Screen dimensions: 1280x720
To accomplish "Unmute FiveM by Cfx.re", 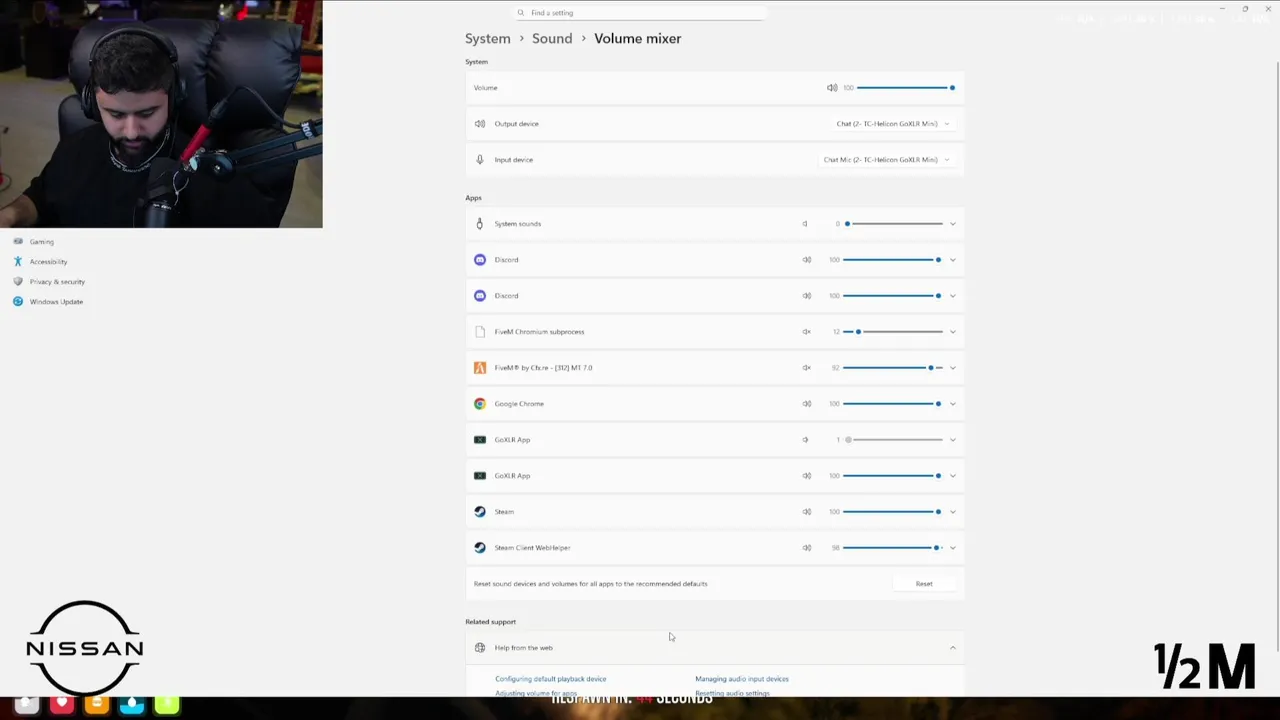I will tap(806, 368).
